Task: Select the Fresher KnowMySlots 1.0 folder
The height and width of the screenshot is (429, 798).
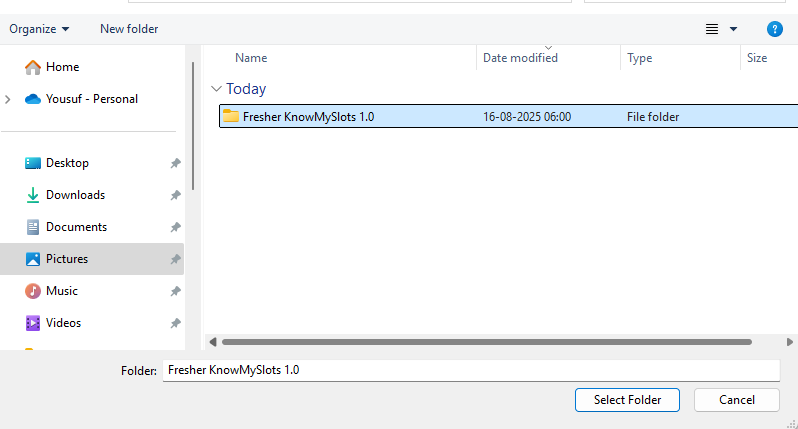Action: click(509, 117)
